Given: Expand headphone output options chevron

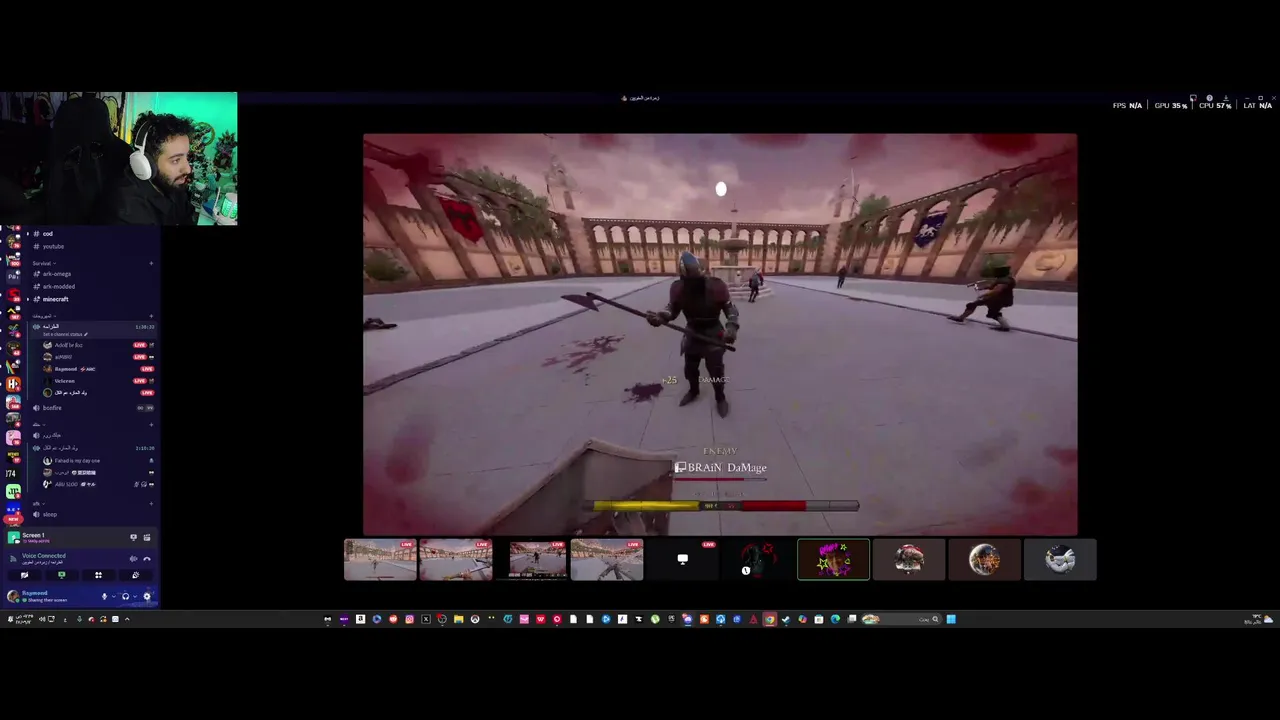Looking at the screenshot, I should click(x=135, y=597).
